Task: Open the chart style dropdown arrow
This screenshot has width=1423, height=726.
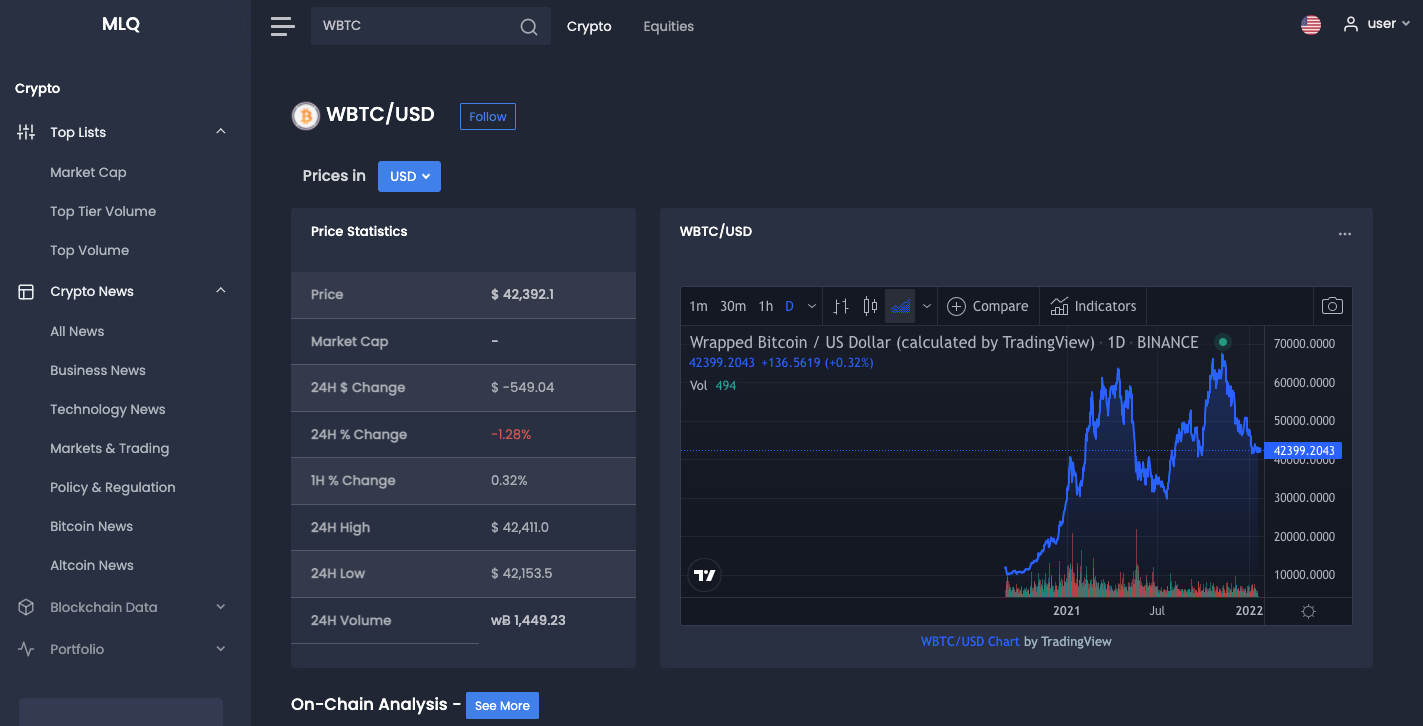Action: click(927, 306)
